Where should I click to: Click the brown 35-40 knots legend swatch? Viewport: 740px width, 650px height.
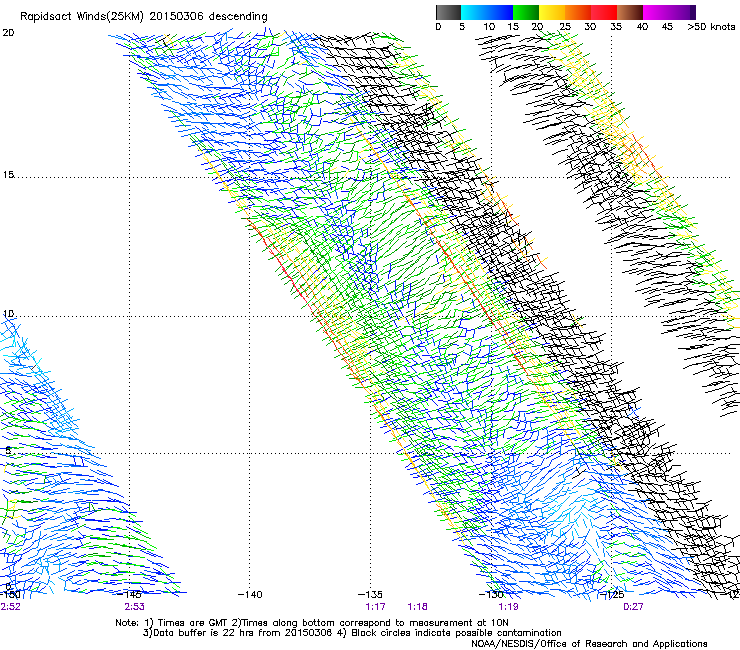pyautogui.click(x=630, y=12)
